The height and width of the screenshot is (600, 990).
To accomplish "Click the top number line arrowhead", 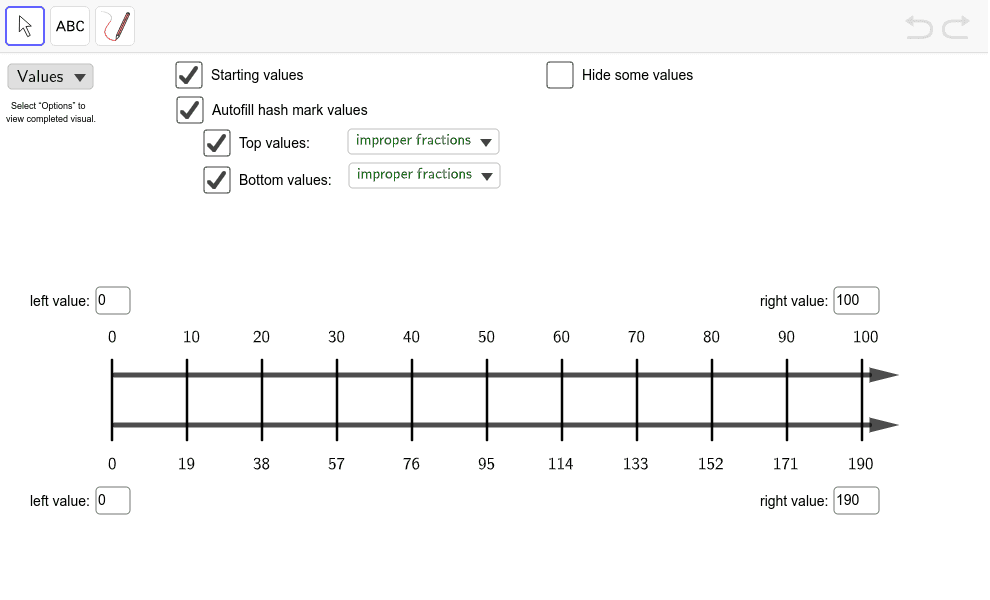I will click(x=884, y=375).
